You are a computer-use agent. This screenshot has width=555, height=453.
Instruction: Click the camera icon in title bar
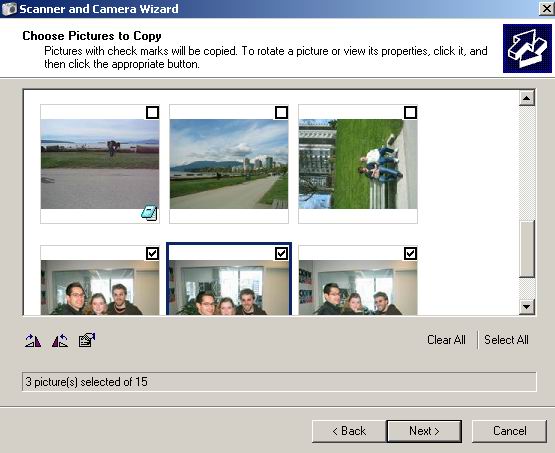pos(9,9)
